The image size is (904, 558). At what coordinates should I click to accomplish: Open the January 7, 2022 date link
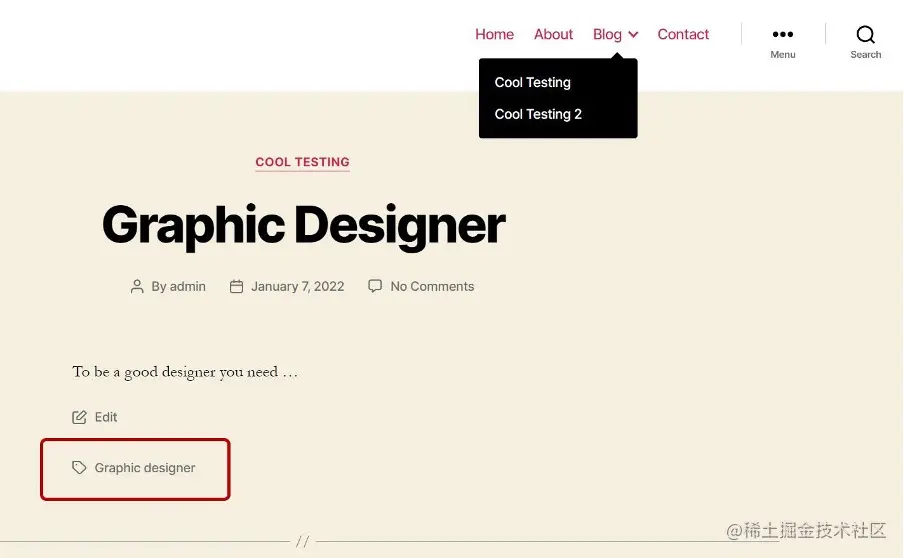pos(297,286)
